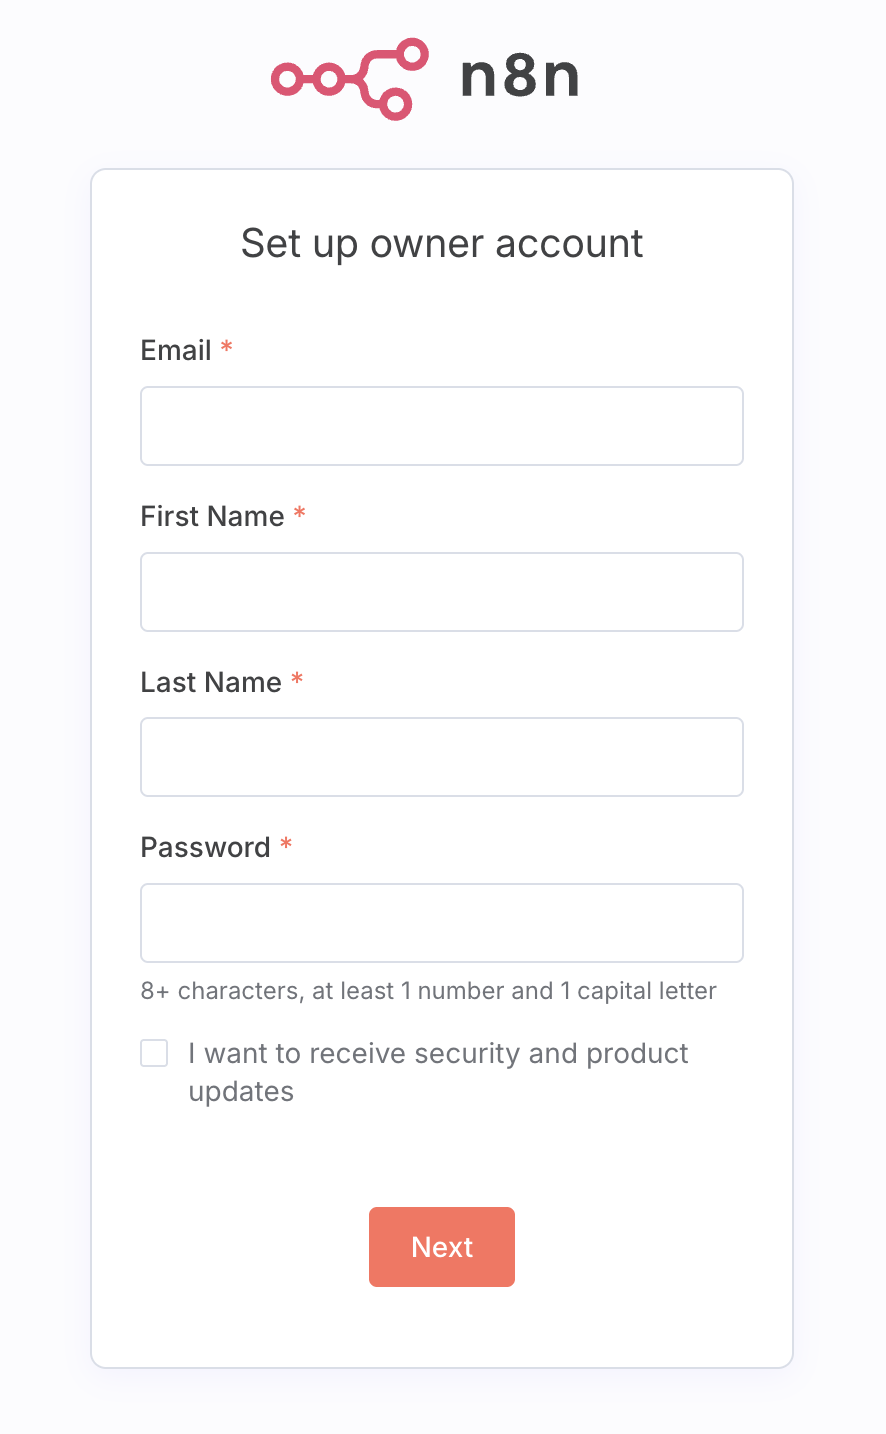The height and width of the screenshot is (1434, 886).
Task: Click the Email field label
Action: coord(176,350)
